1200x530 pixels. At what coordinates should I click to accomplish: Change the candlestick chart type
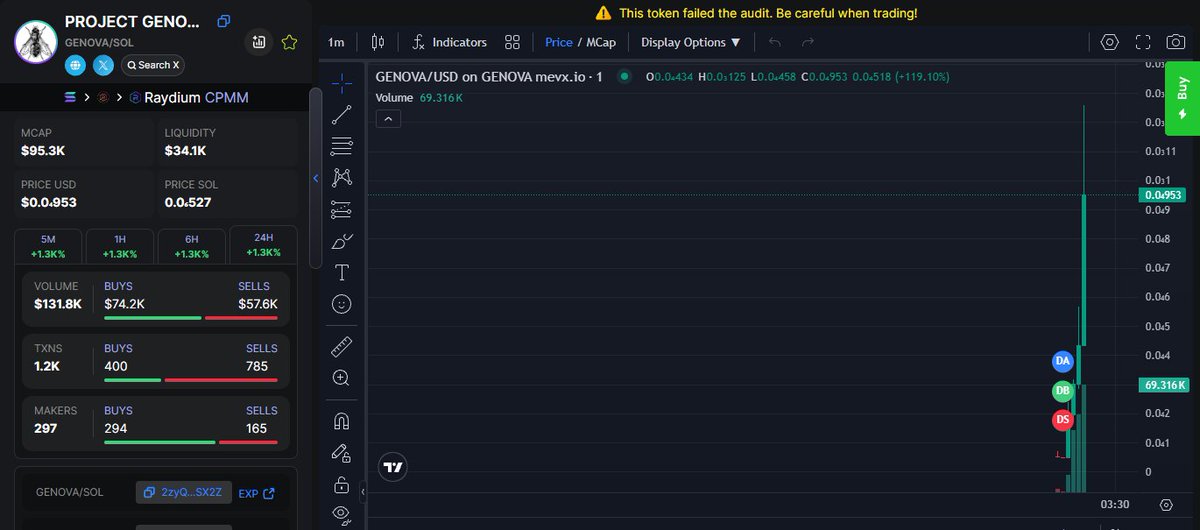click(x=378, y=42)
